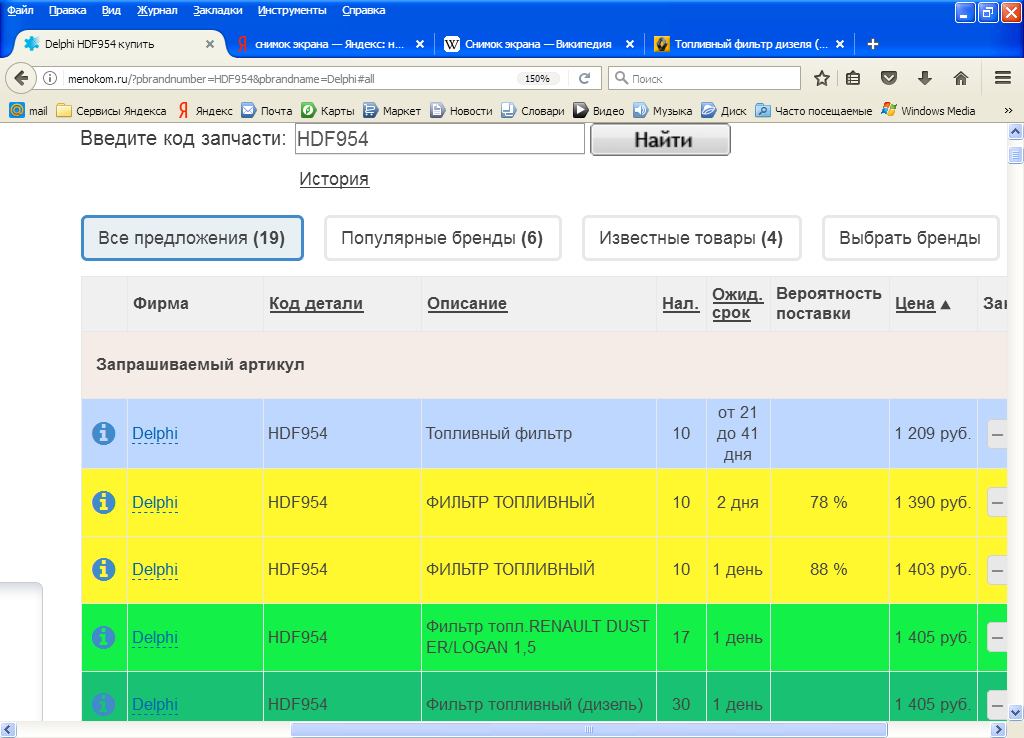Screen dimensions: 1024x738
Task: Open the История link
Action: click(334, 179)
